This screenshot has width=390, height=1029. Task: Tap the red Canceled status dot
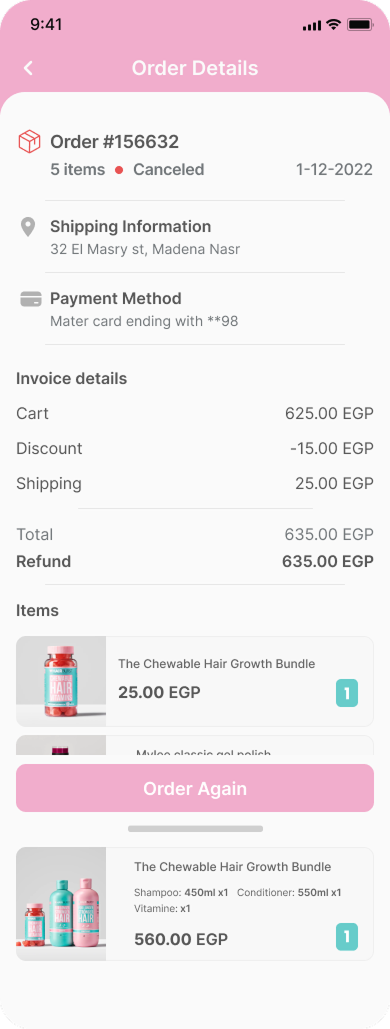tap(119, 170)
